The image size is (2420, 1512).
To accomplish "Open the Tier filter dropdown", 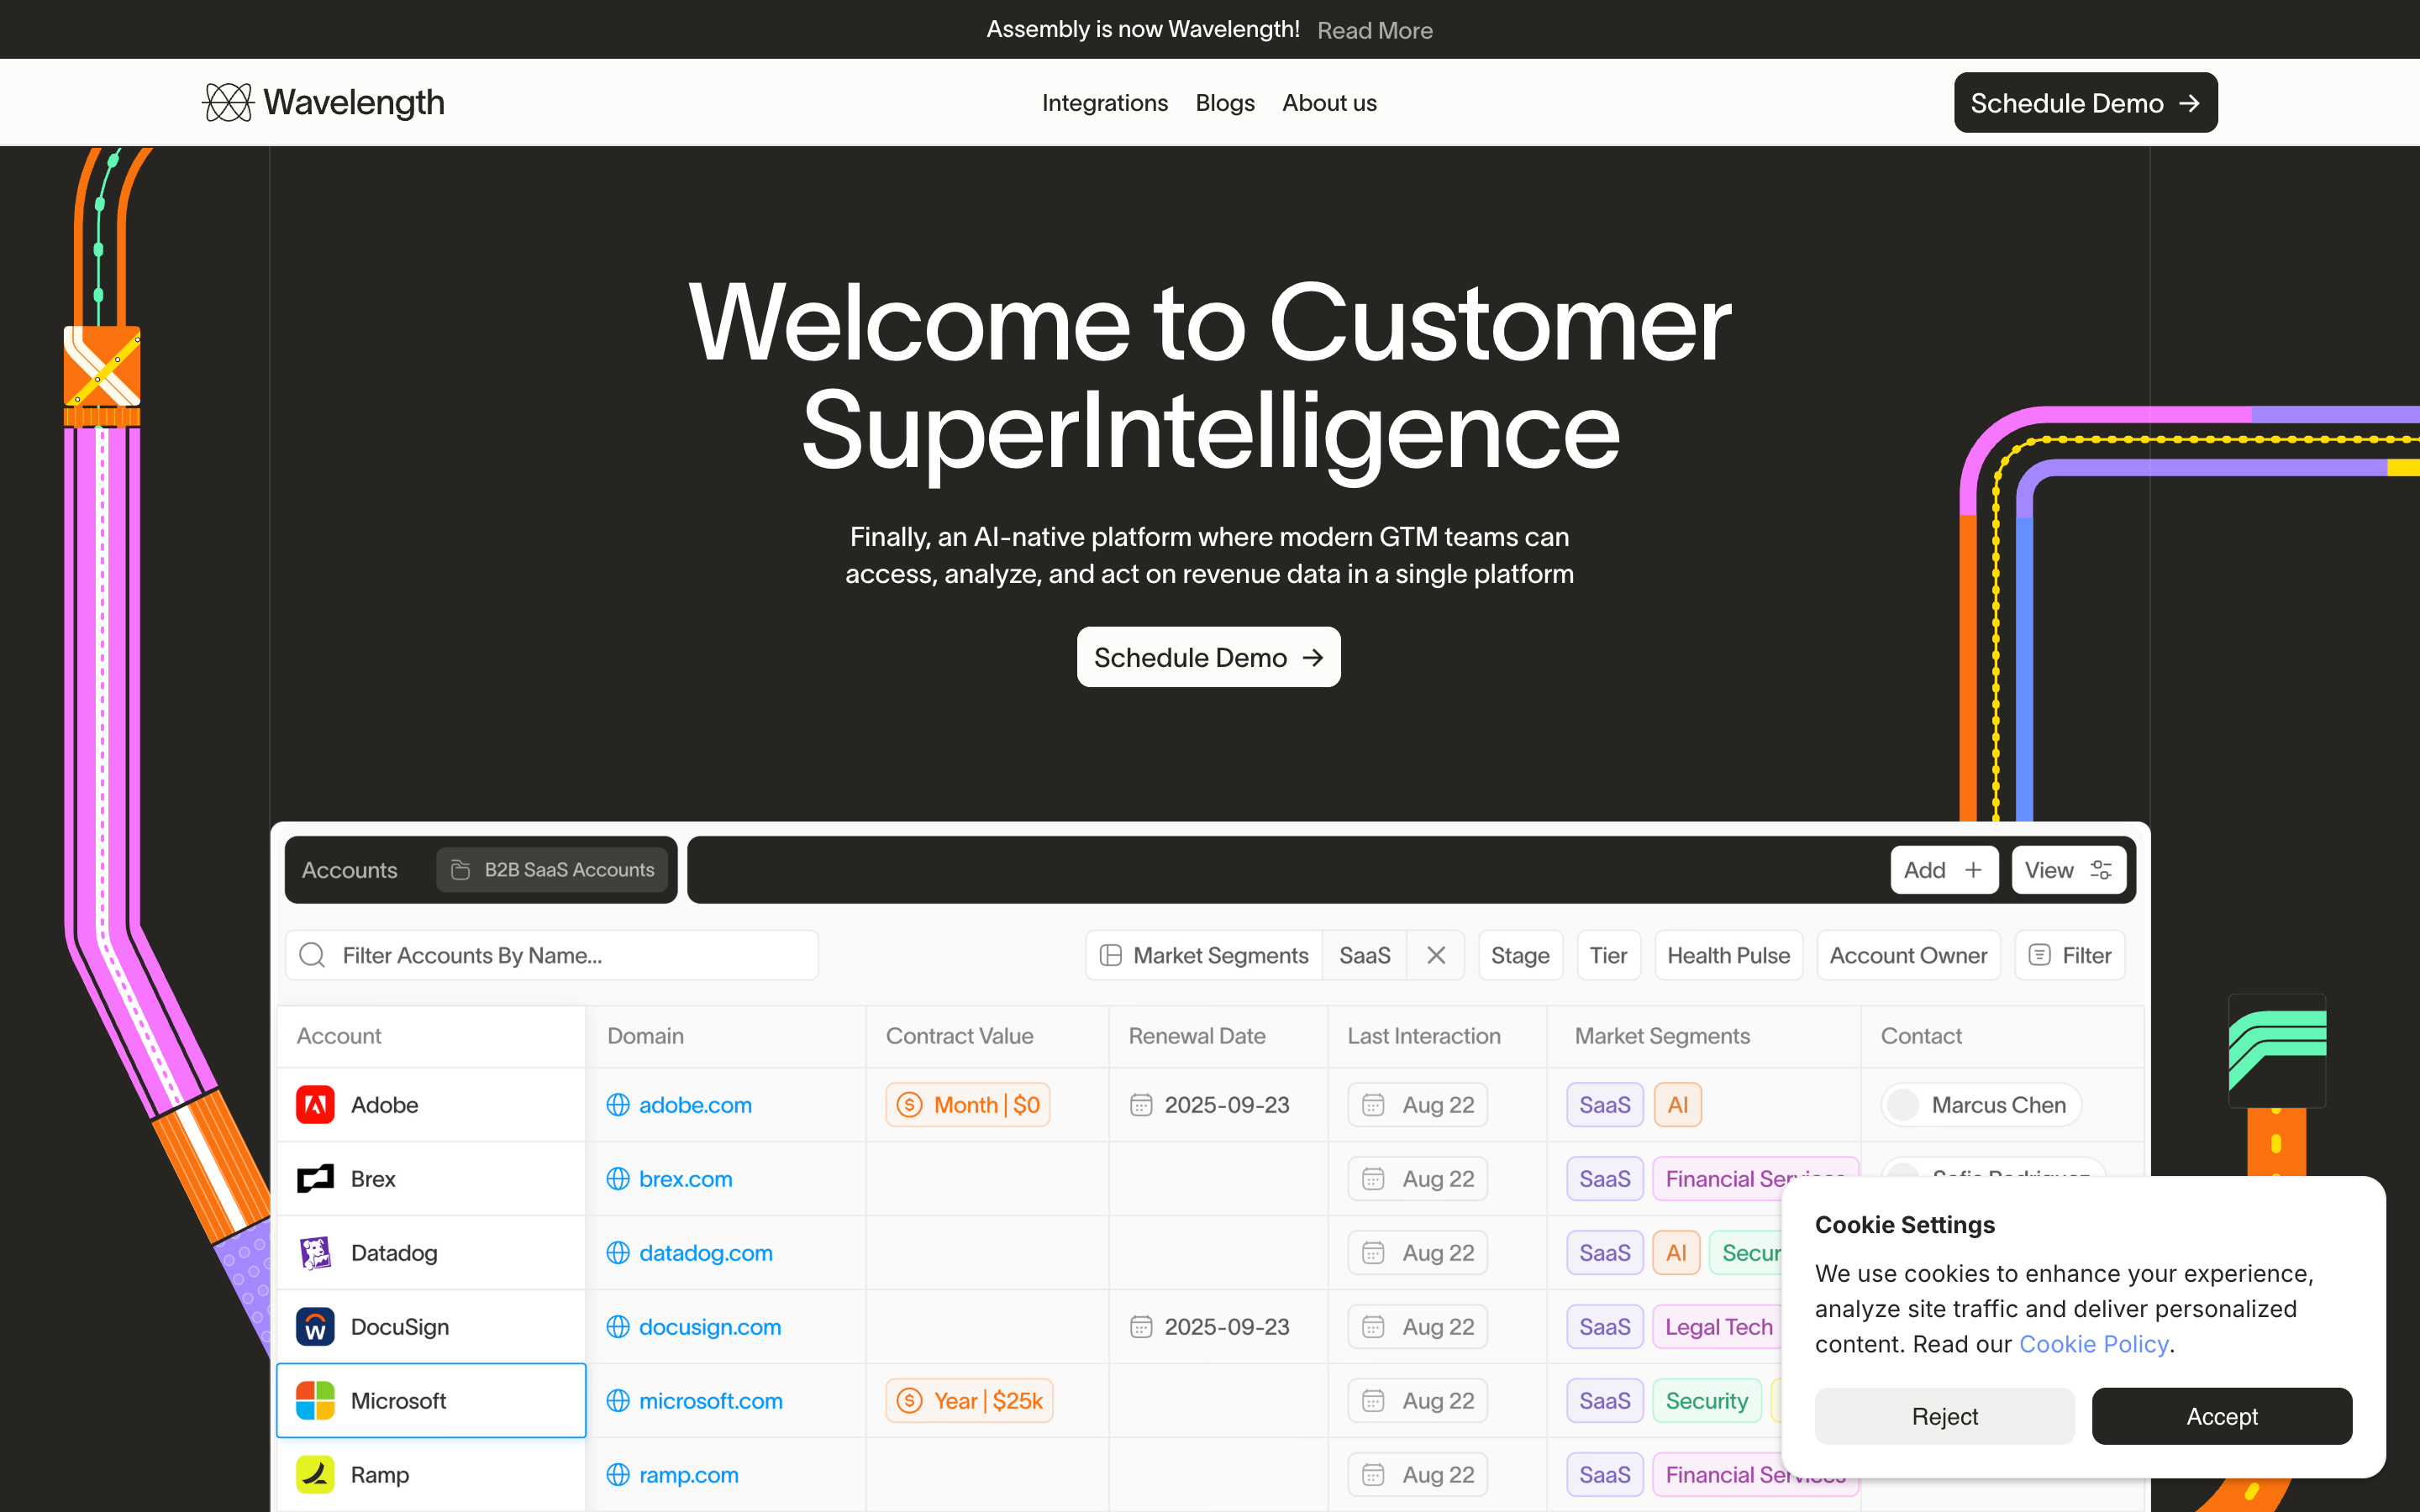I will point(1608,955).
